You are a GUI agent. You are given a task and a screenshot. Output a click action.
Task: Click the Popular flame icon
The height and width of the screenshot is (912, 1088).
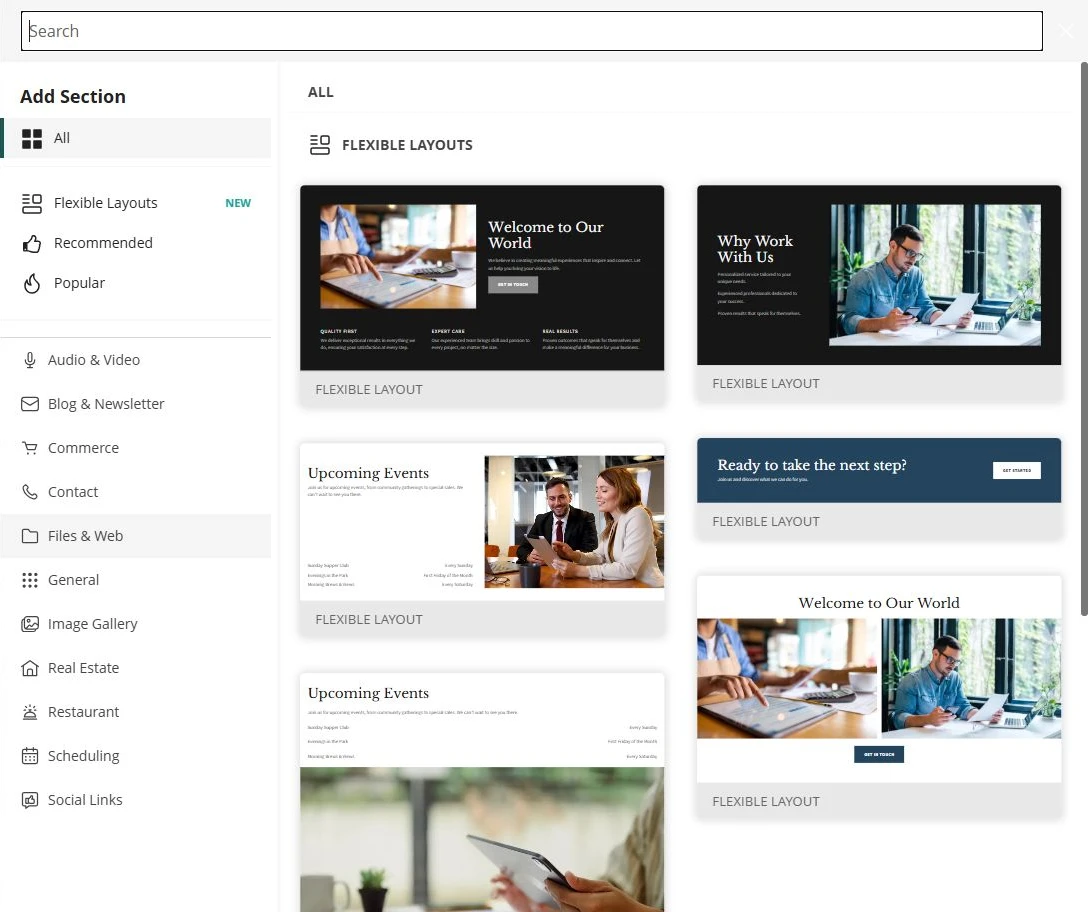coord(32,283)
